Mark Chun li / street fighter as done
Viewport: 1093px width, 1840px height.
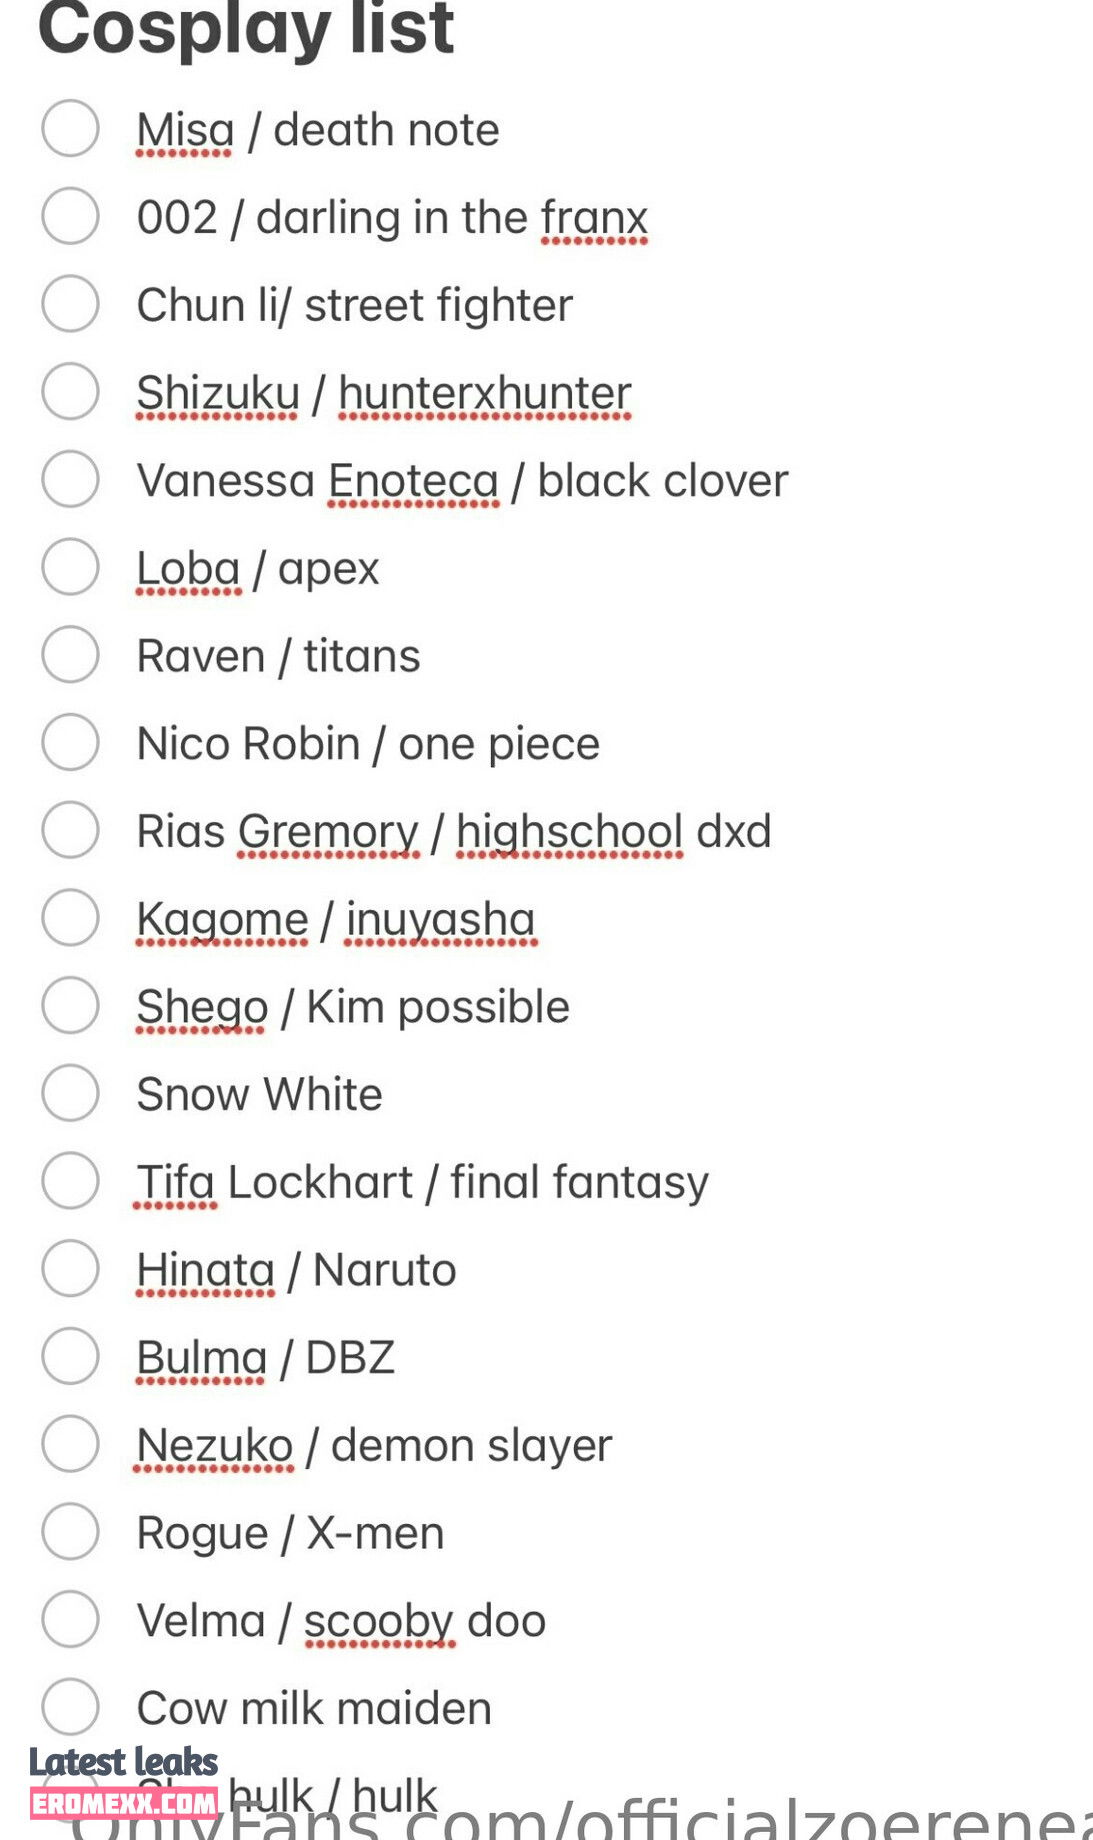point(70,303)
